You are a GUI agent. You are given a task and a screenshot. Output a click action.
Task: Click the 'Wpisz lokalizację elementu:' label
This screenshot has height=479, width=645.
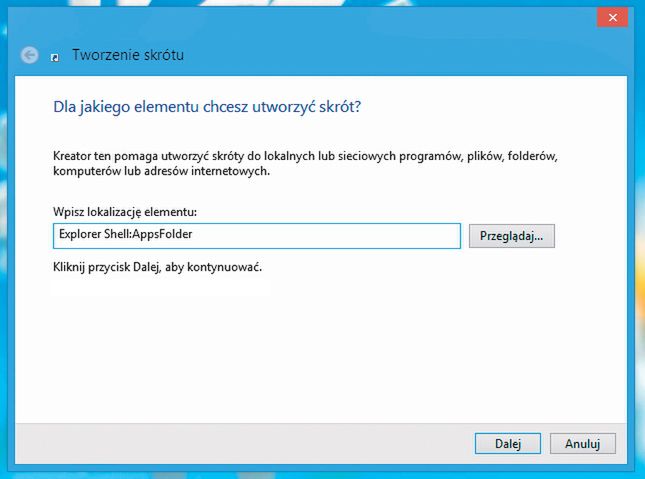click(x=125, y=212)
